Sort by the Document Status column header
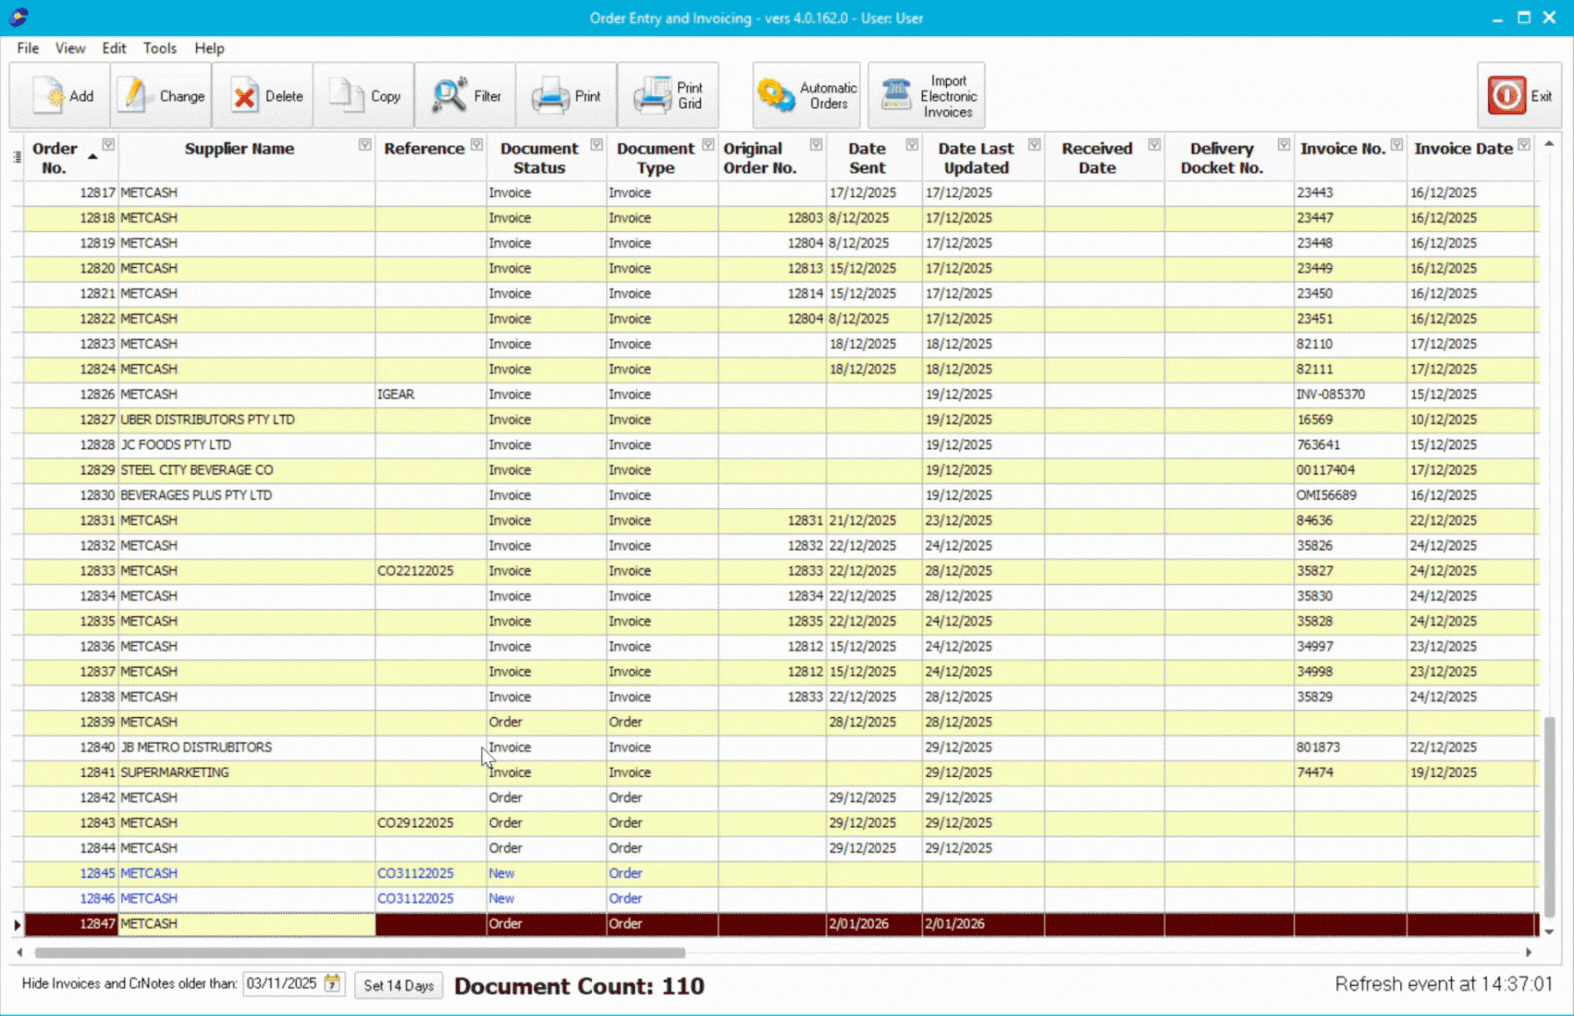This screenshot has width=1574, height=1016. (x=539, y=158)
